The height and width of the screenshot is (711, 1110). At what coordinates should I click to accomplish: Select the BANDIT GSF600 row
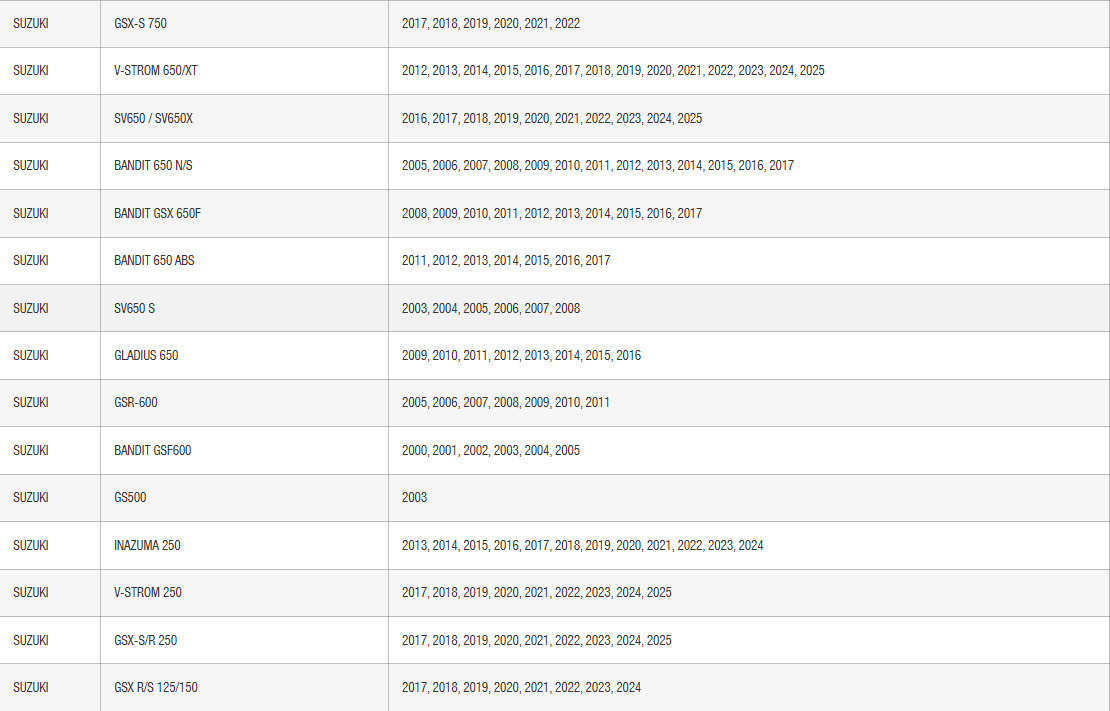(152, 450)
